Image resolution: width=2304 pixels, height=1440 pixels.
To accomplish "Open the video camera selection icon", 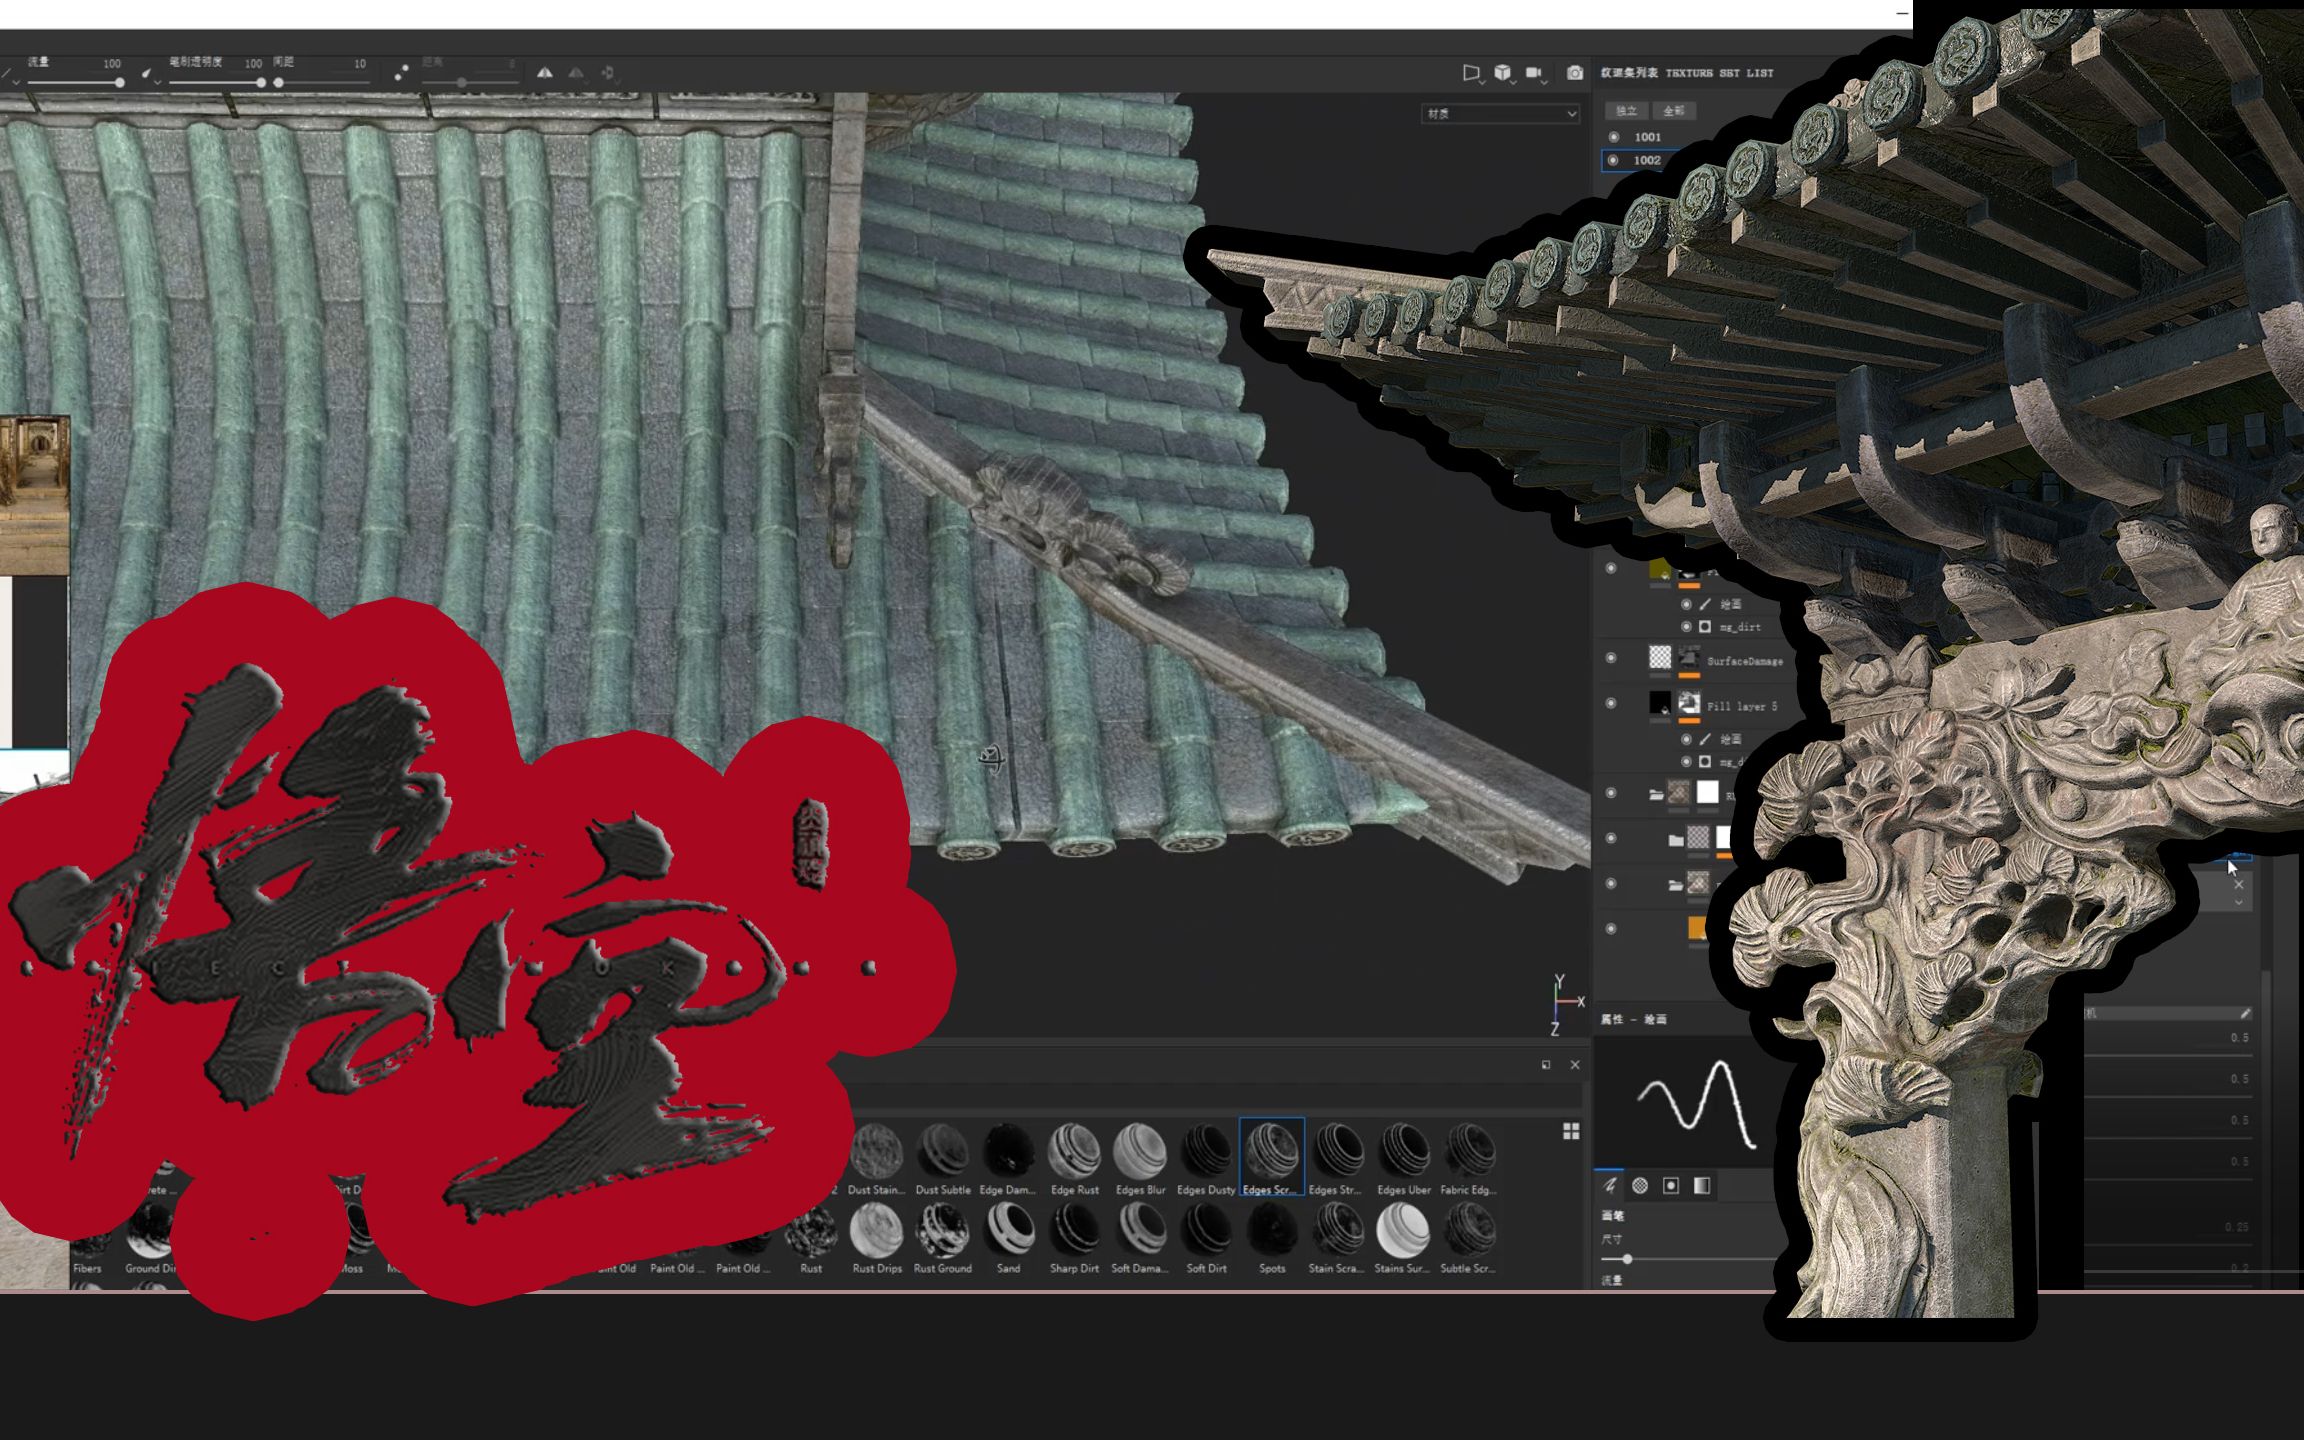I will [1534, 73].
